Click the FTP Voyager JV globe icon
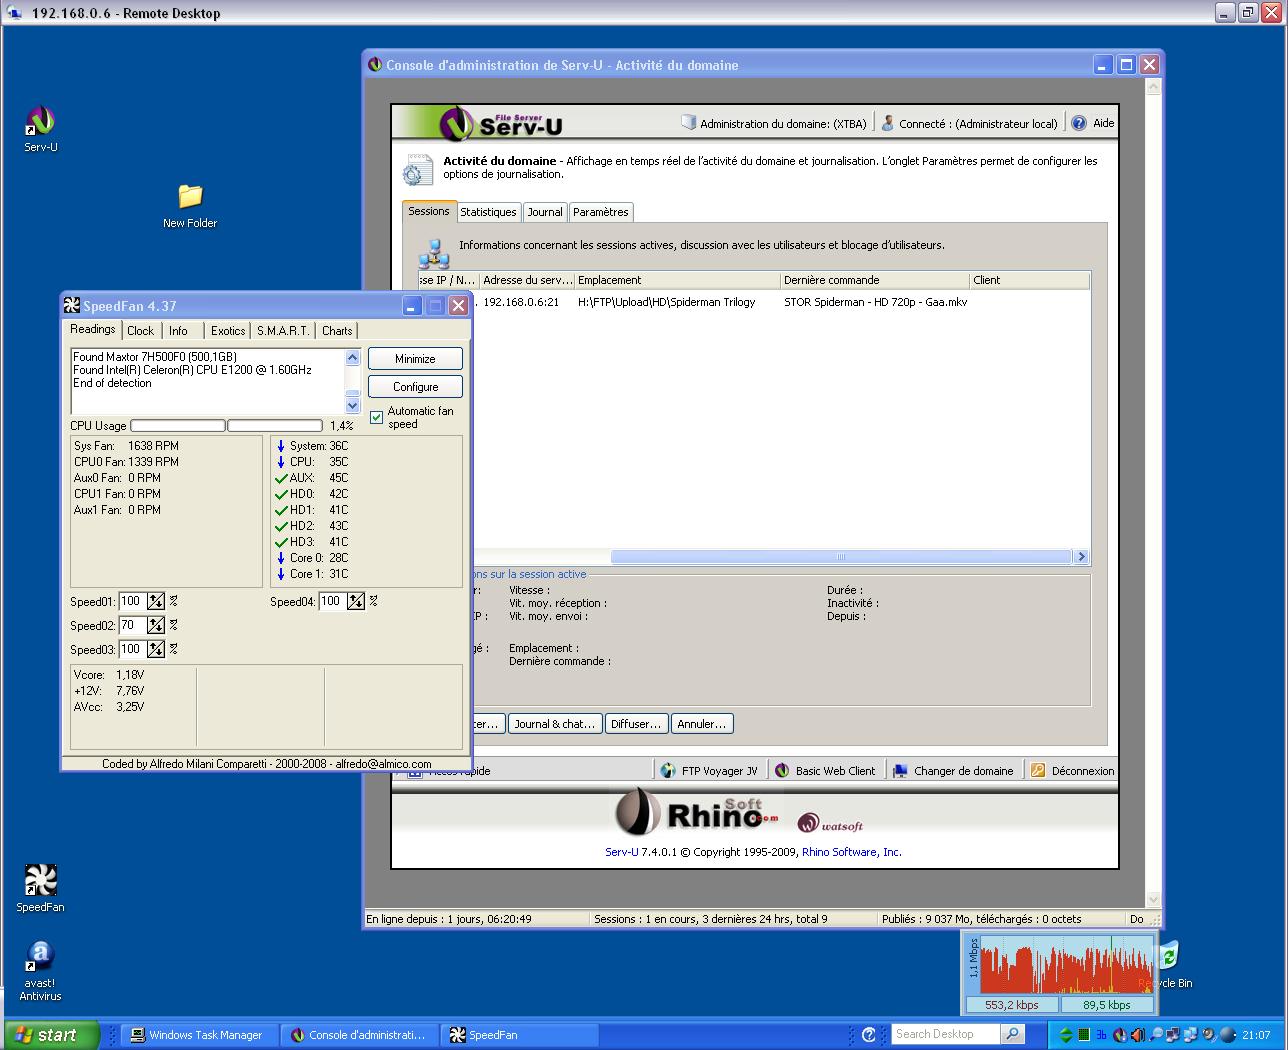Screen dimensions: 1288x1050 tap(668, 770)
